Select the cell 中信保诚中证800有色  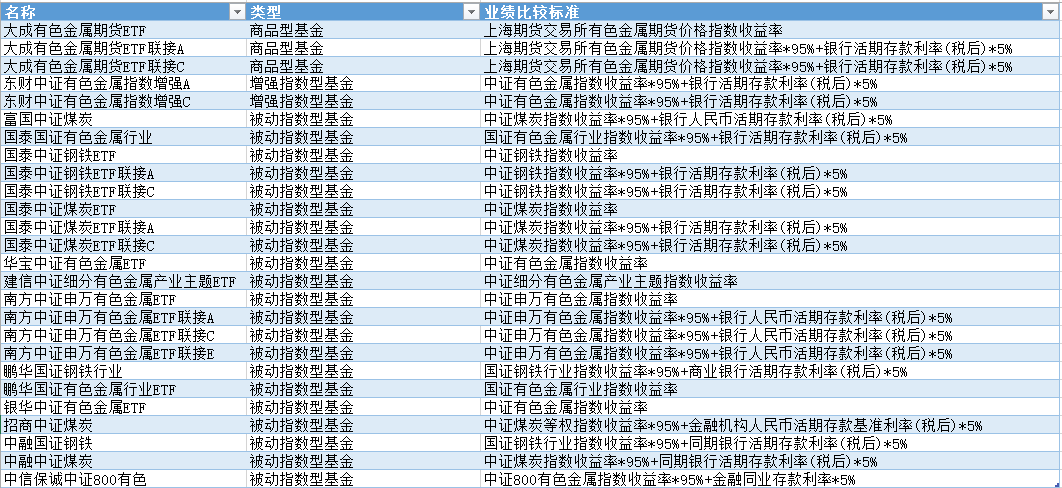pyautogui.click(x=123, y=479)
